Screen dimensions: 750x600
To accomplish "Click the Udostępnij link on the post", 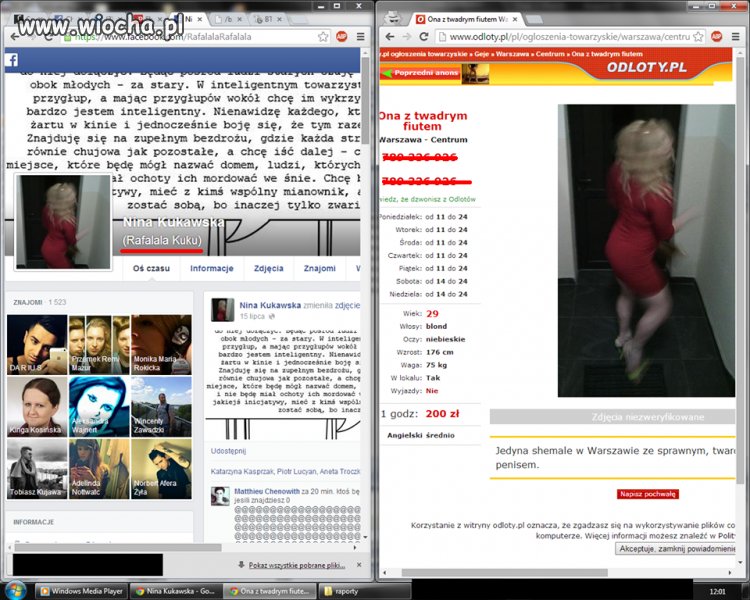I will tap(228, 451).
